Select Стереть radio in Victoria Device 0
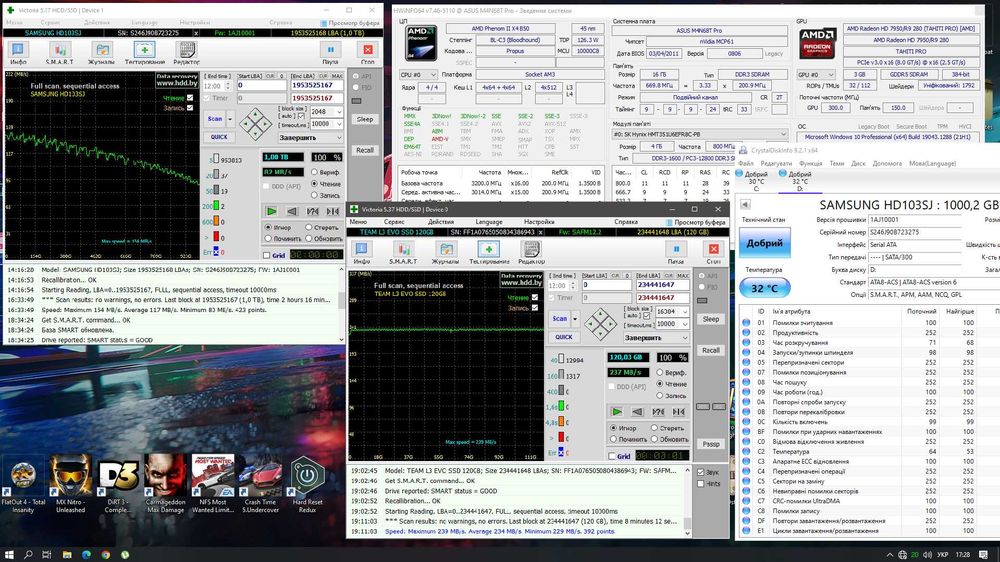The height and width of the screenshot is (562, 1000). click(x=654, y=428)
